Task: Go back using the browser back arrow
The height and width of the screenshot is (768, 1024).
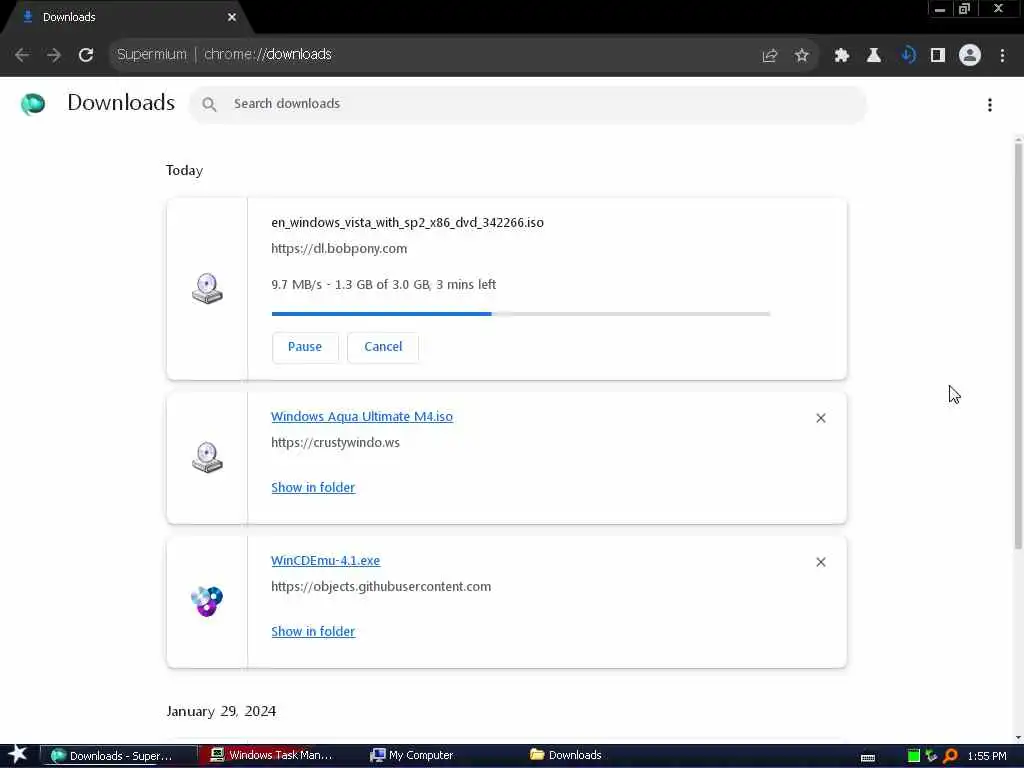Action: [x=22, y=55]
